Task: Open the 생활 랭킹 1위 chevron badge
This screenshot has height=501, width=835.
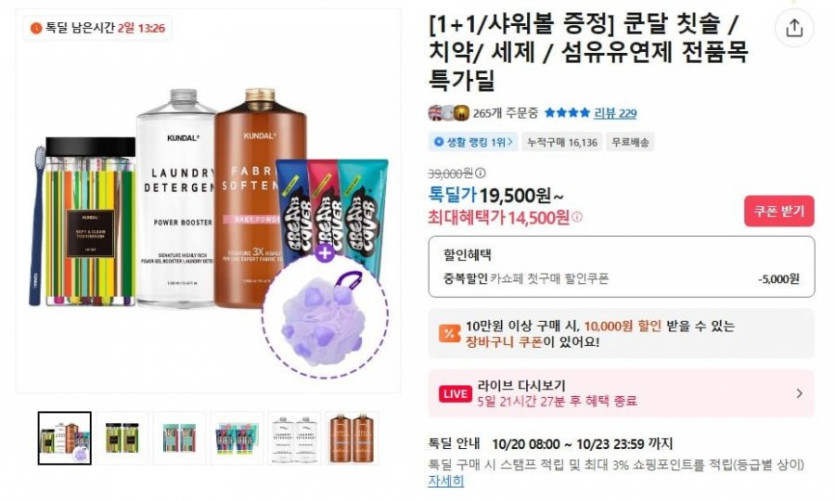Action: point(473,142)
